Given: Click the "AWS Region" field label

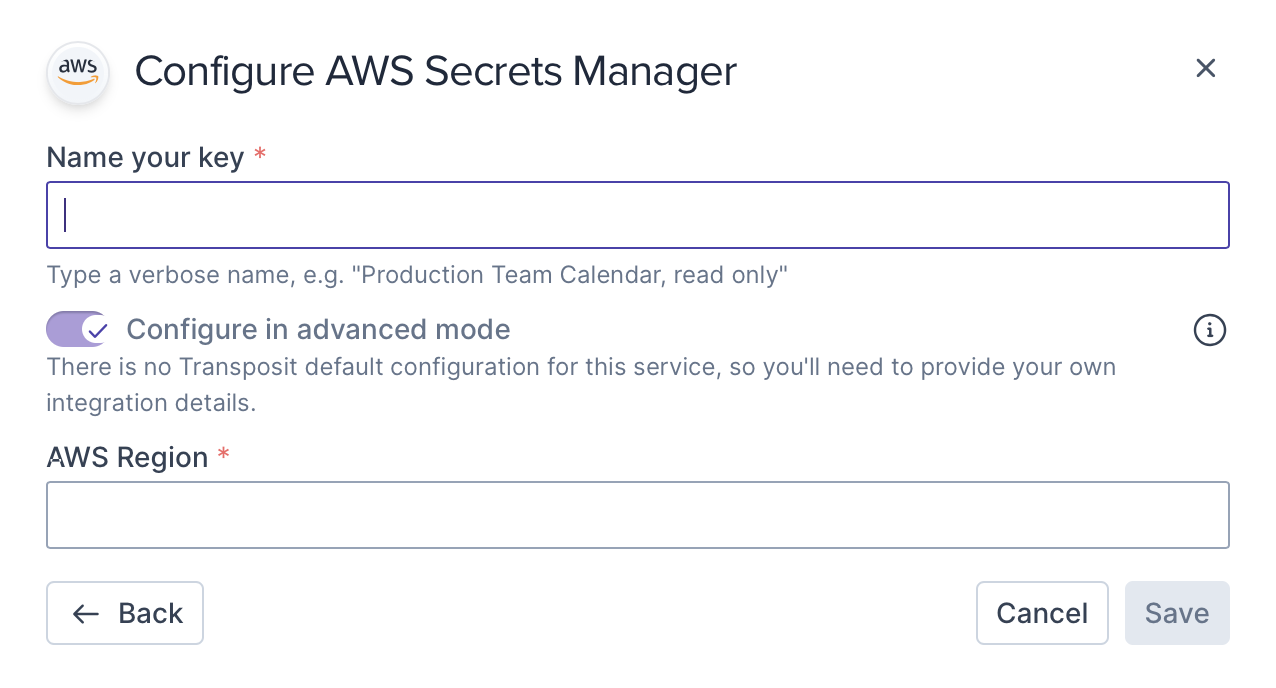Looking at the screenshot, I should tap(127, 457).
